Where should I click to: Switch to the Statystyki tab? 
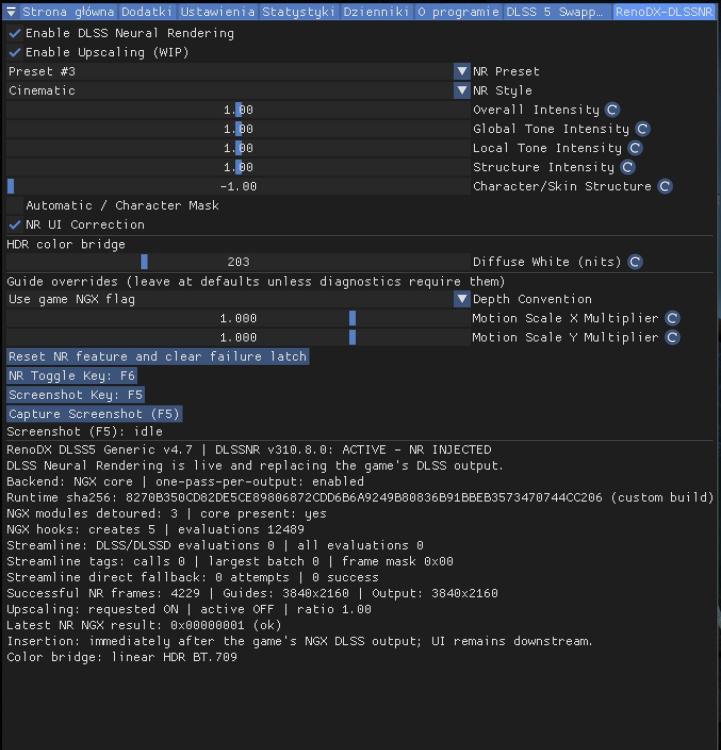tap(299, 12)
